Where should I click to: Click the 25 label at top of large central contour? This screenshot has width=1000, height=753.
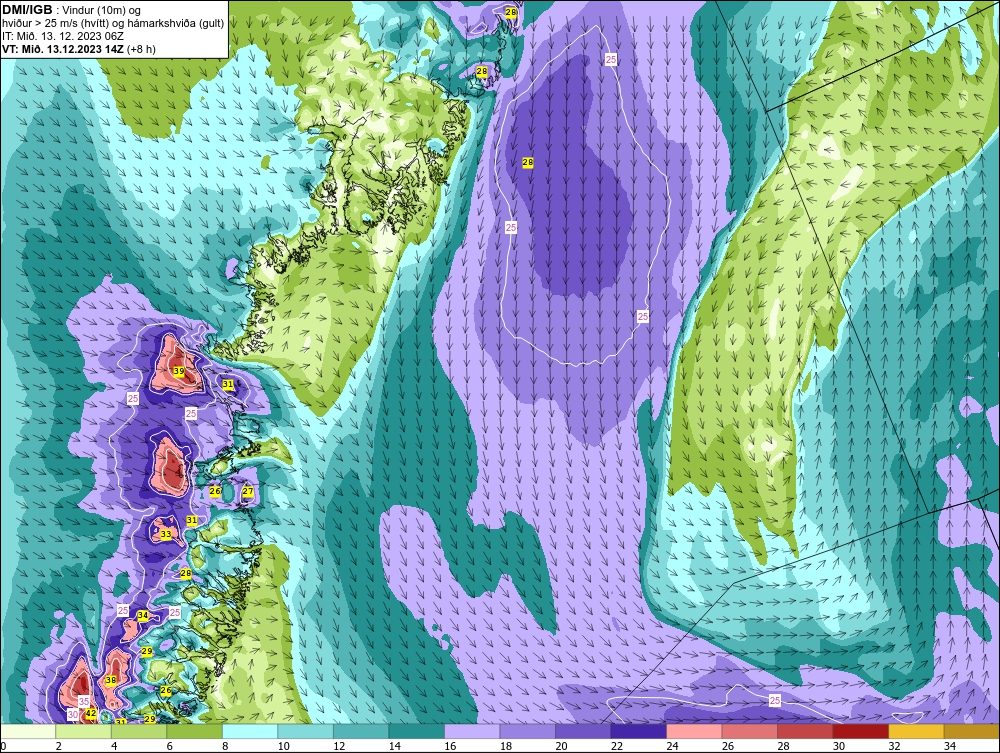(x=611, y=59)
